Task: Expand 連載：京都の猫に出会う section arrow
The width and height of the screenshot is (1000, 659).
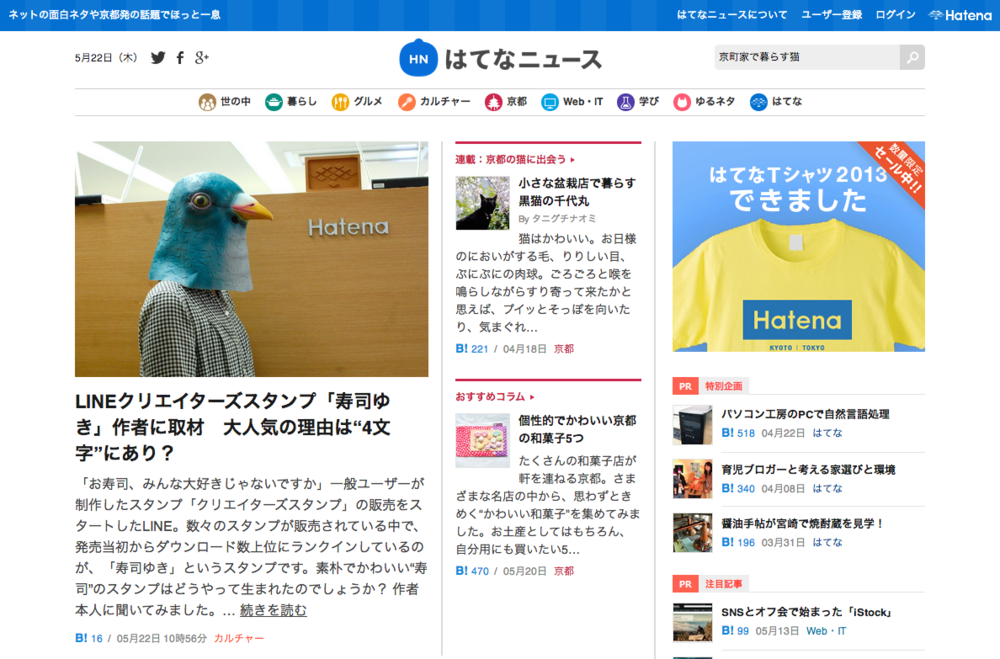Action: (x=573, y=159)
